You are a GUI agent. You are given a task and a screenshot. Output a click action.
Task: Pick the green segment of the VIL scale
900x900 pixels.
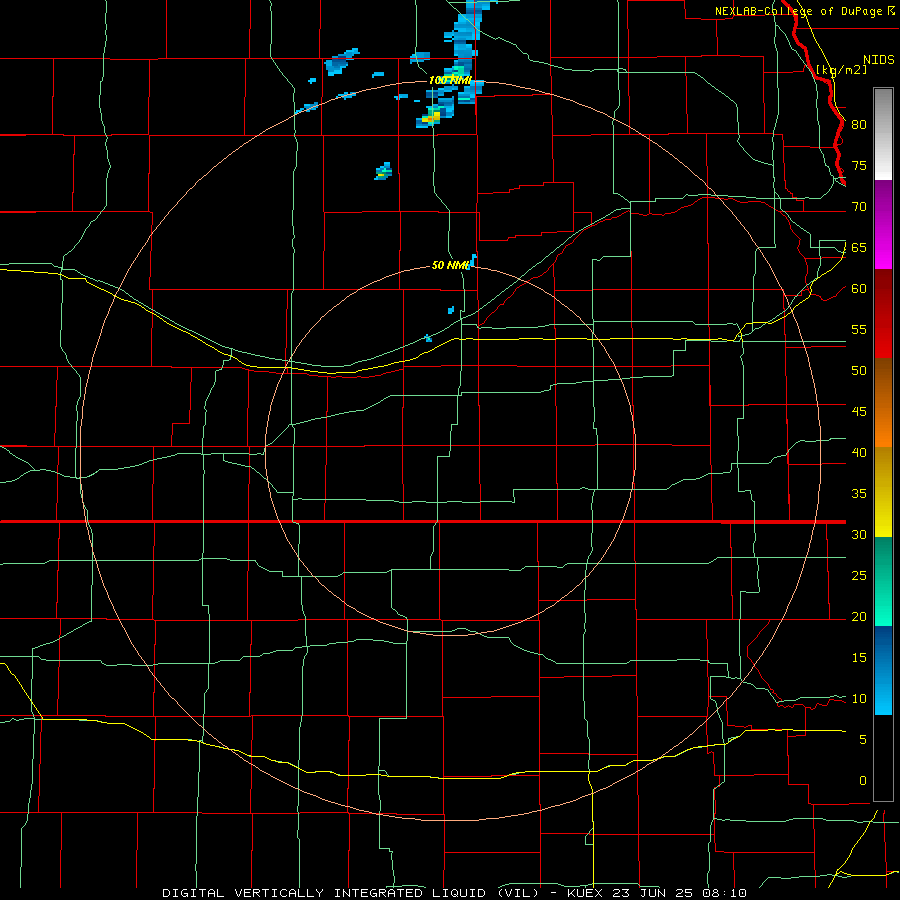(883, 581)
